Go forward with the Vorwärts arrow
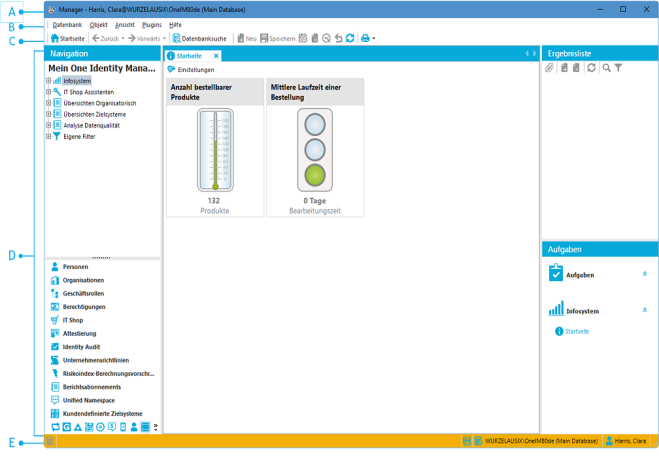 click(144, 38)
